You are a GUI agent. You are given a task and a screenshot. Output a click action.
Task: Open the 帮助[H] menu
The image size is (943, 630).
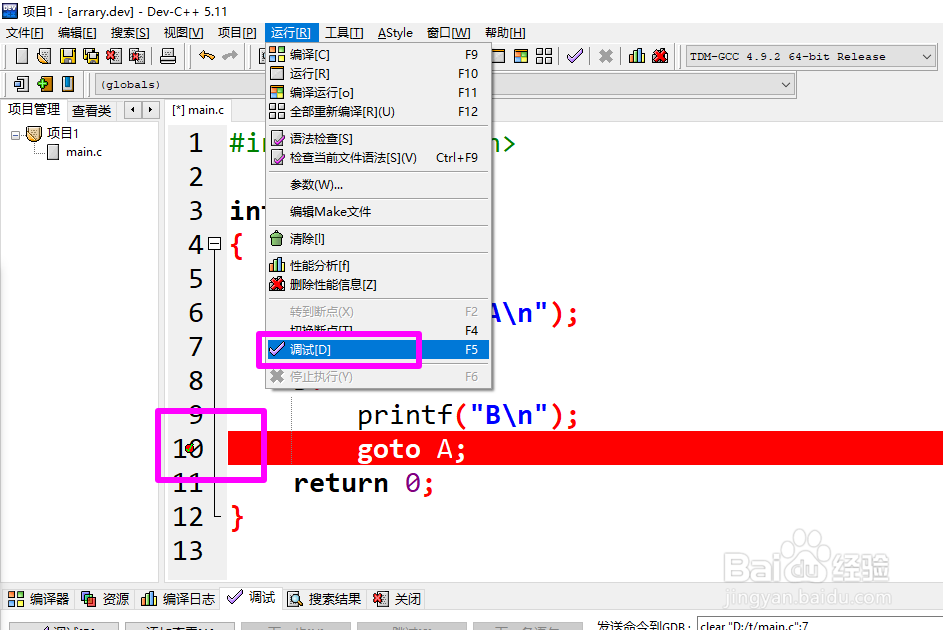pos(505,33)
